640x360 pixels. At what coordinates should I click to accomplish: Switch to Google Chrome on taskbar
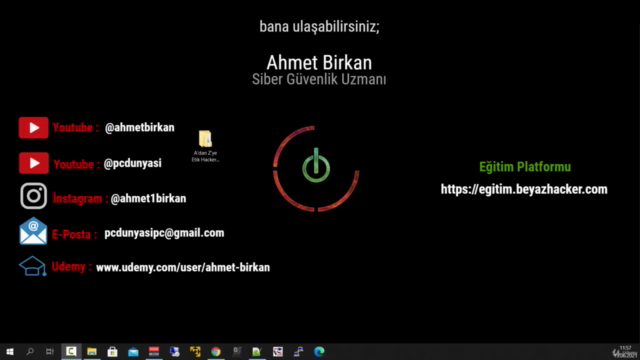click(x=216, y=351)
